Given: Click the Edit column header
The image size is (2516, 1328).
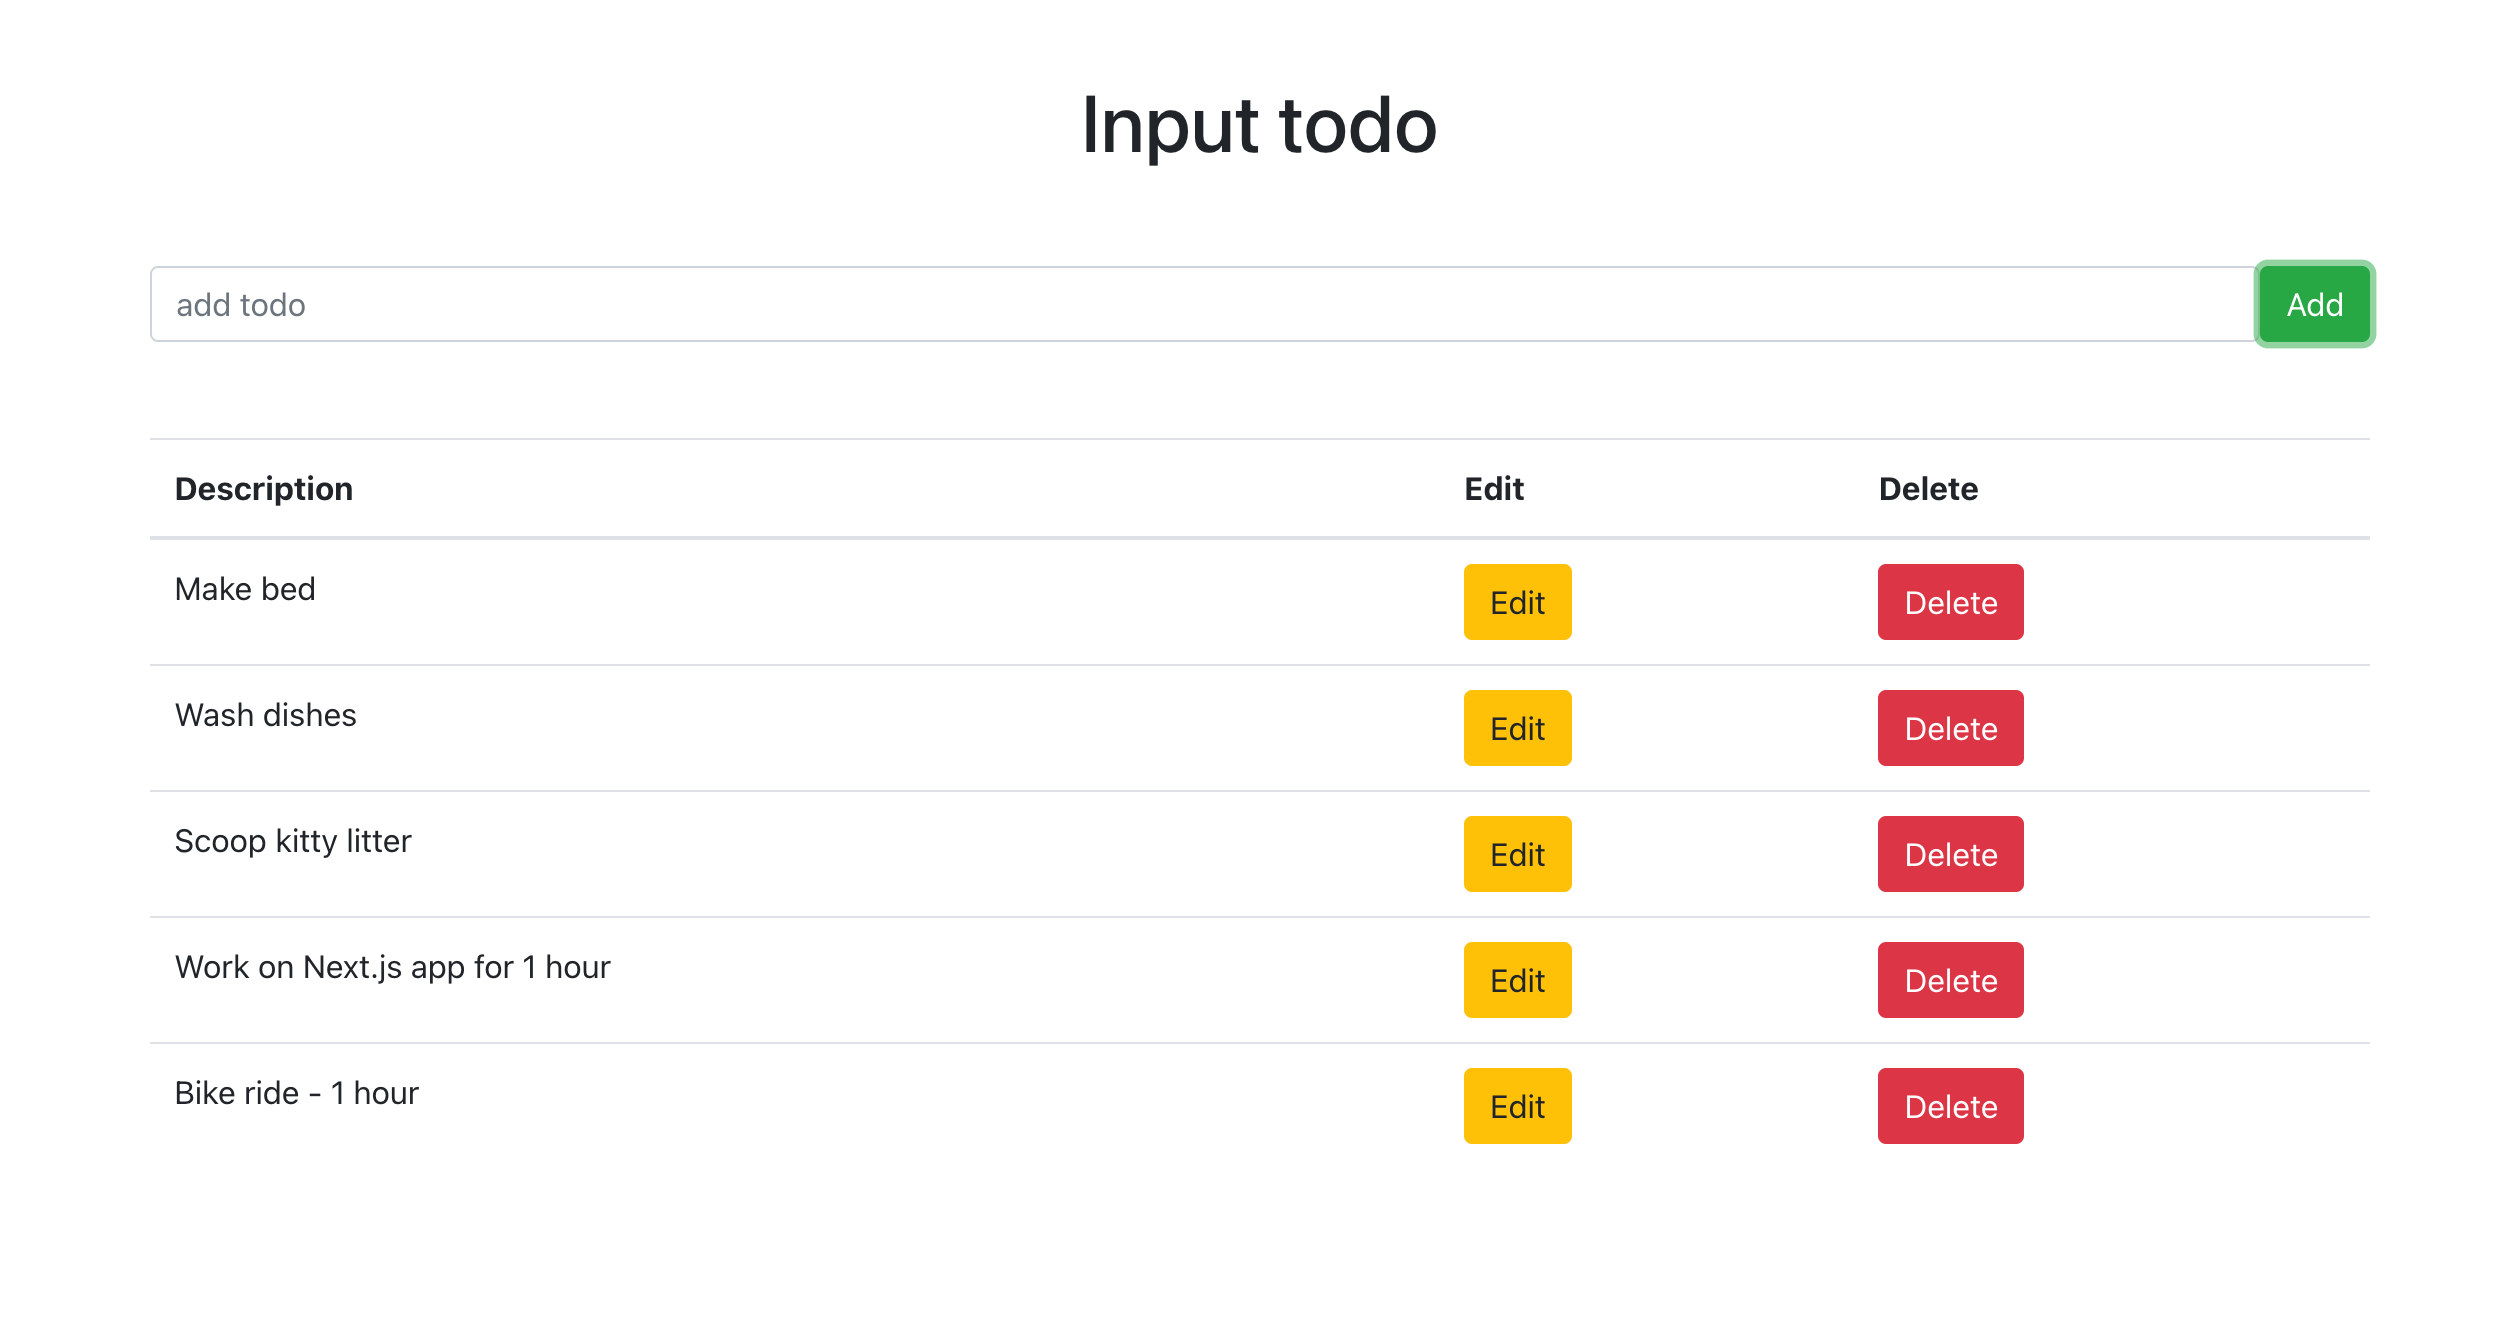Looking at the screenshot, I should click(1493, 489).
